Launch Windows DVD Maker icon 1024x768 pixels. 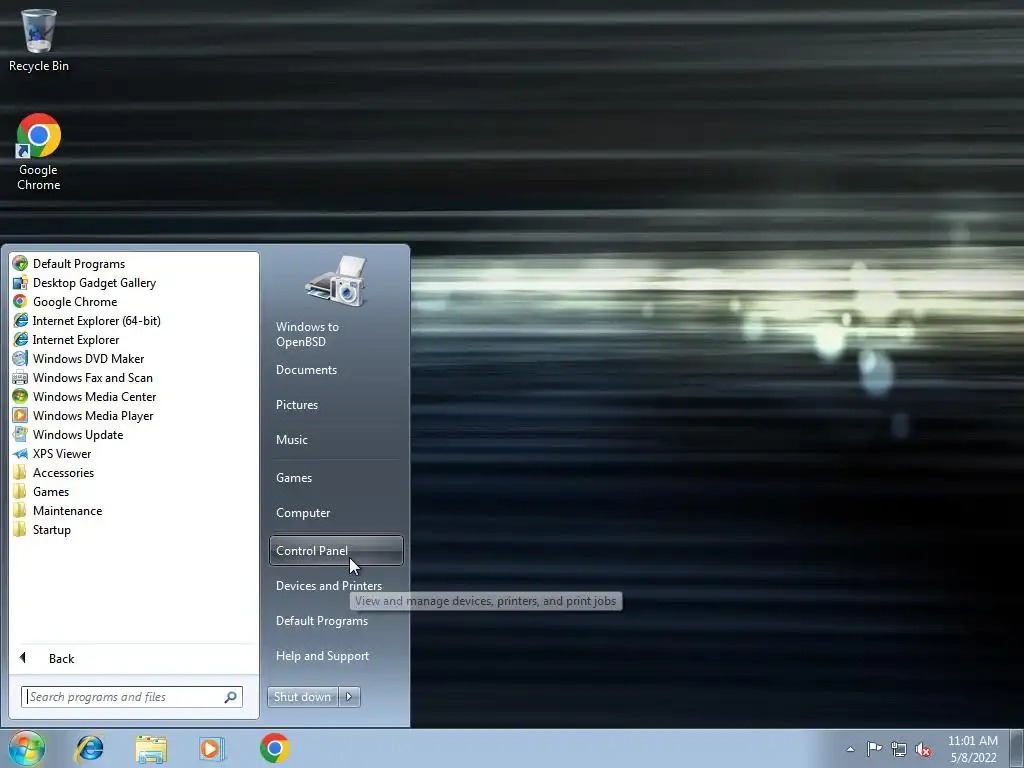coord(20,359)
